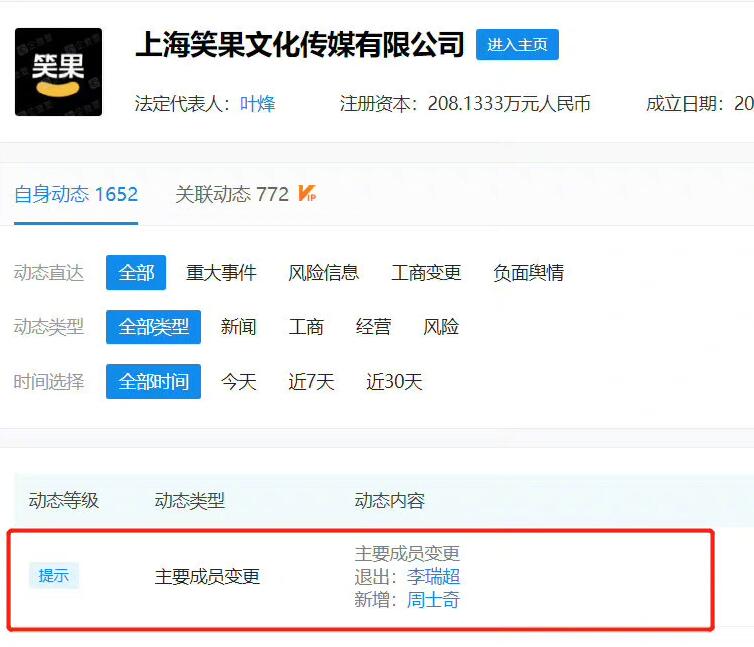Filter by 风险信息
The image size is (754, 647).
[x=324, y=273]
